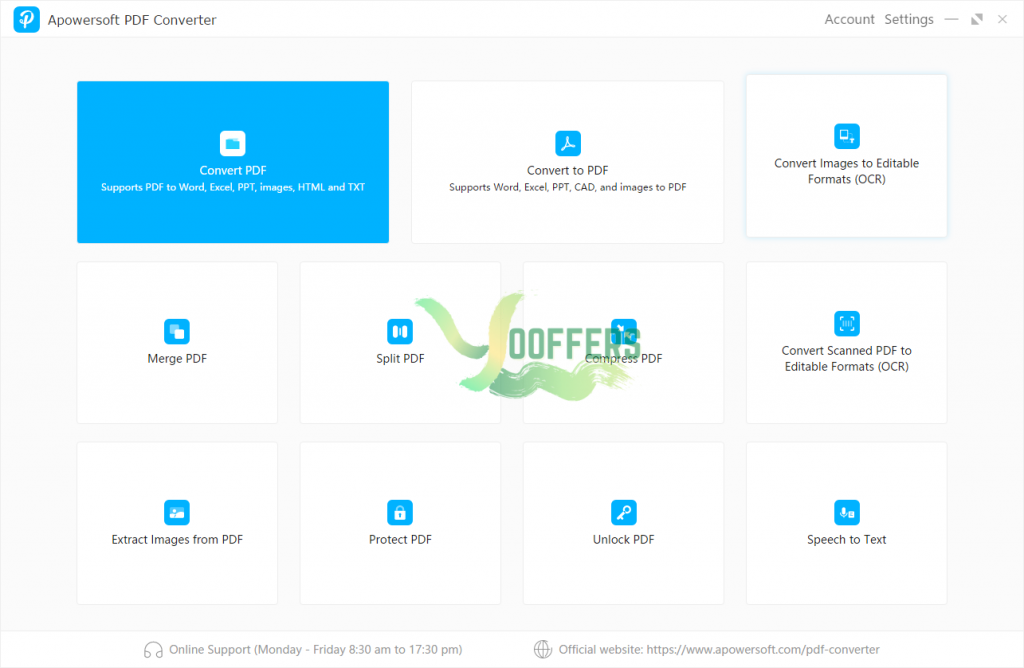
Task: Click the Online Support hours text
Action: click(315, 650)
